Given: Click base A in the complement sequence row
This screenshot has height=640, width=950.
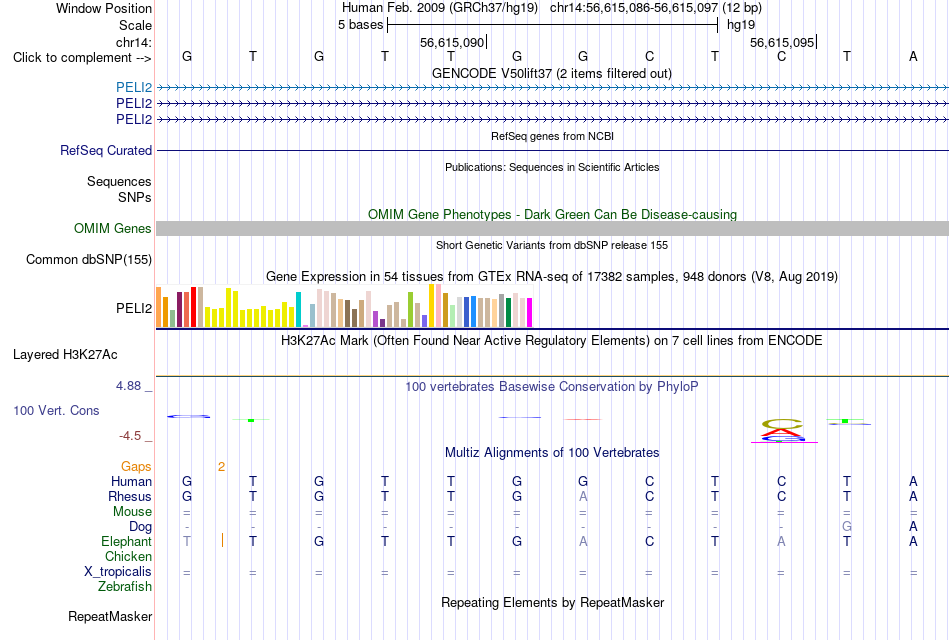Looking at the screenshot, I should pyautogui.click(x=913, y=56).
